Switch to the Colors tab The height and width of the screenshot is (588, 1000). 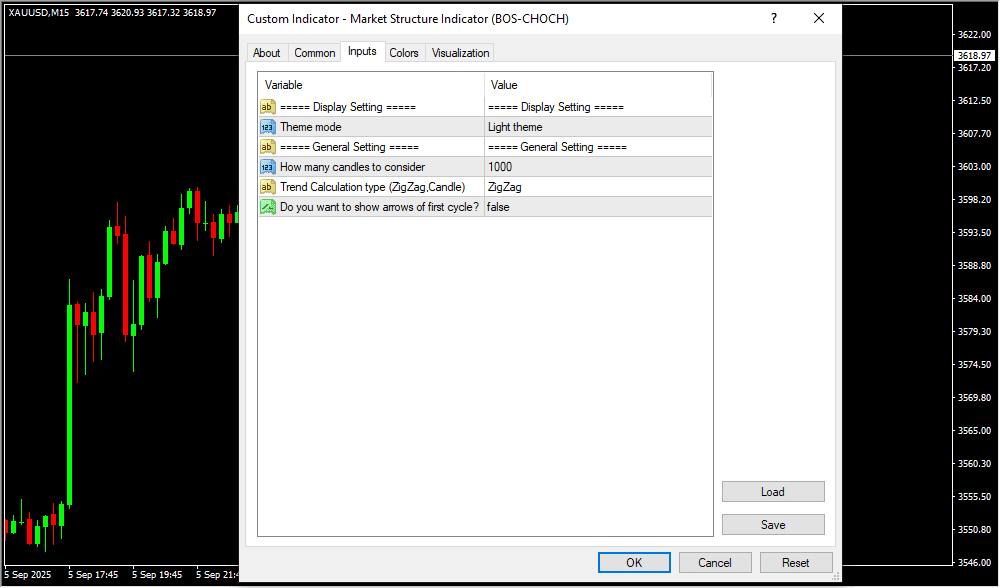(x=404, y=53)
